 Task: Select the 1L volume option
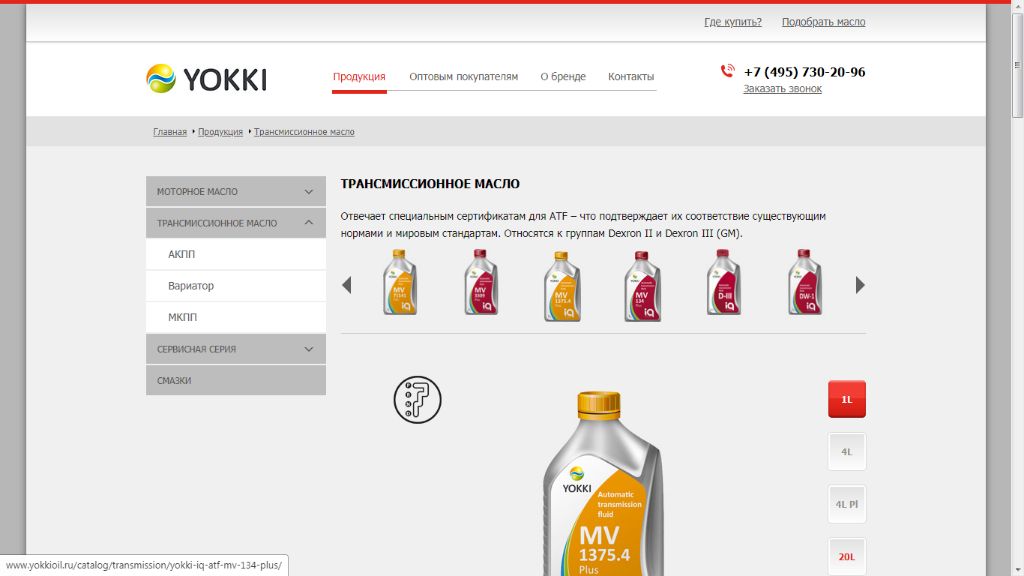[846, 399]
